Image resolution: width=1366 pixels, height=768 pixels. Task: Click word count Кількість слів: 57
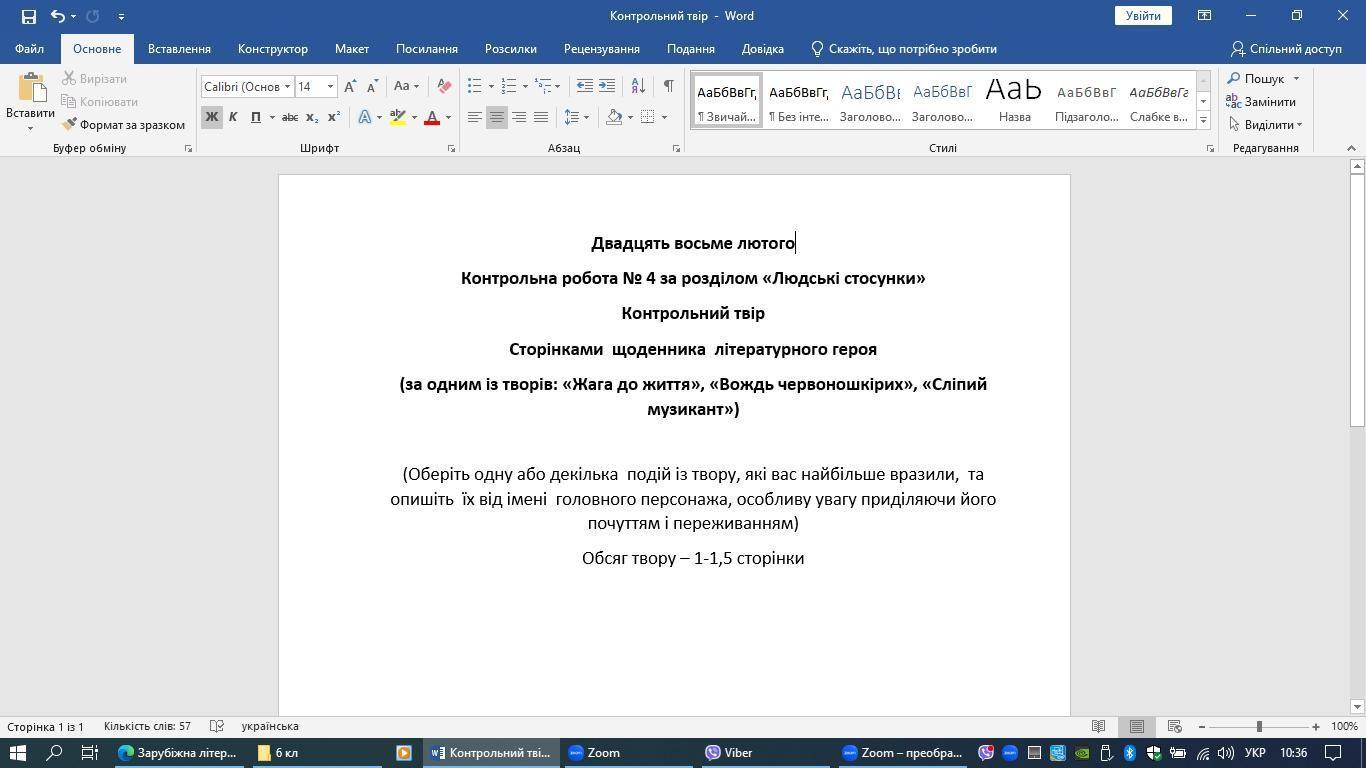pos(147,726)
